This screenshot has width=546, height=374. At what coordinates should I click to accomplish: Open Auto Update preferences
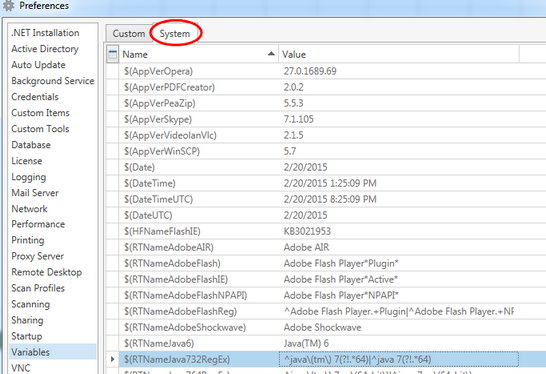tap(38, 65)
